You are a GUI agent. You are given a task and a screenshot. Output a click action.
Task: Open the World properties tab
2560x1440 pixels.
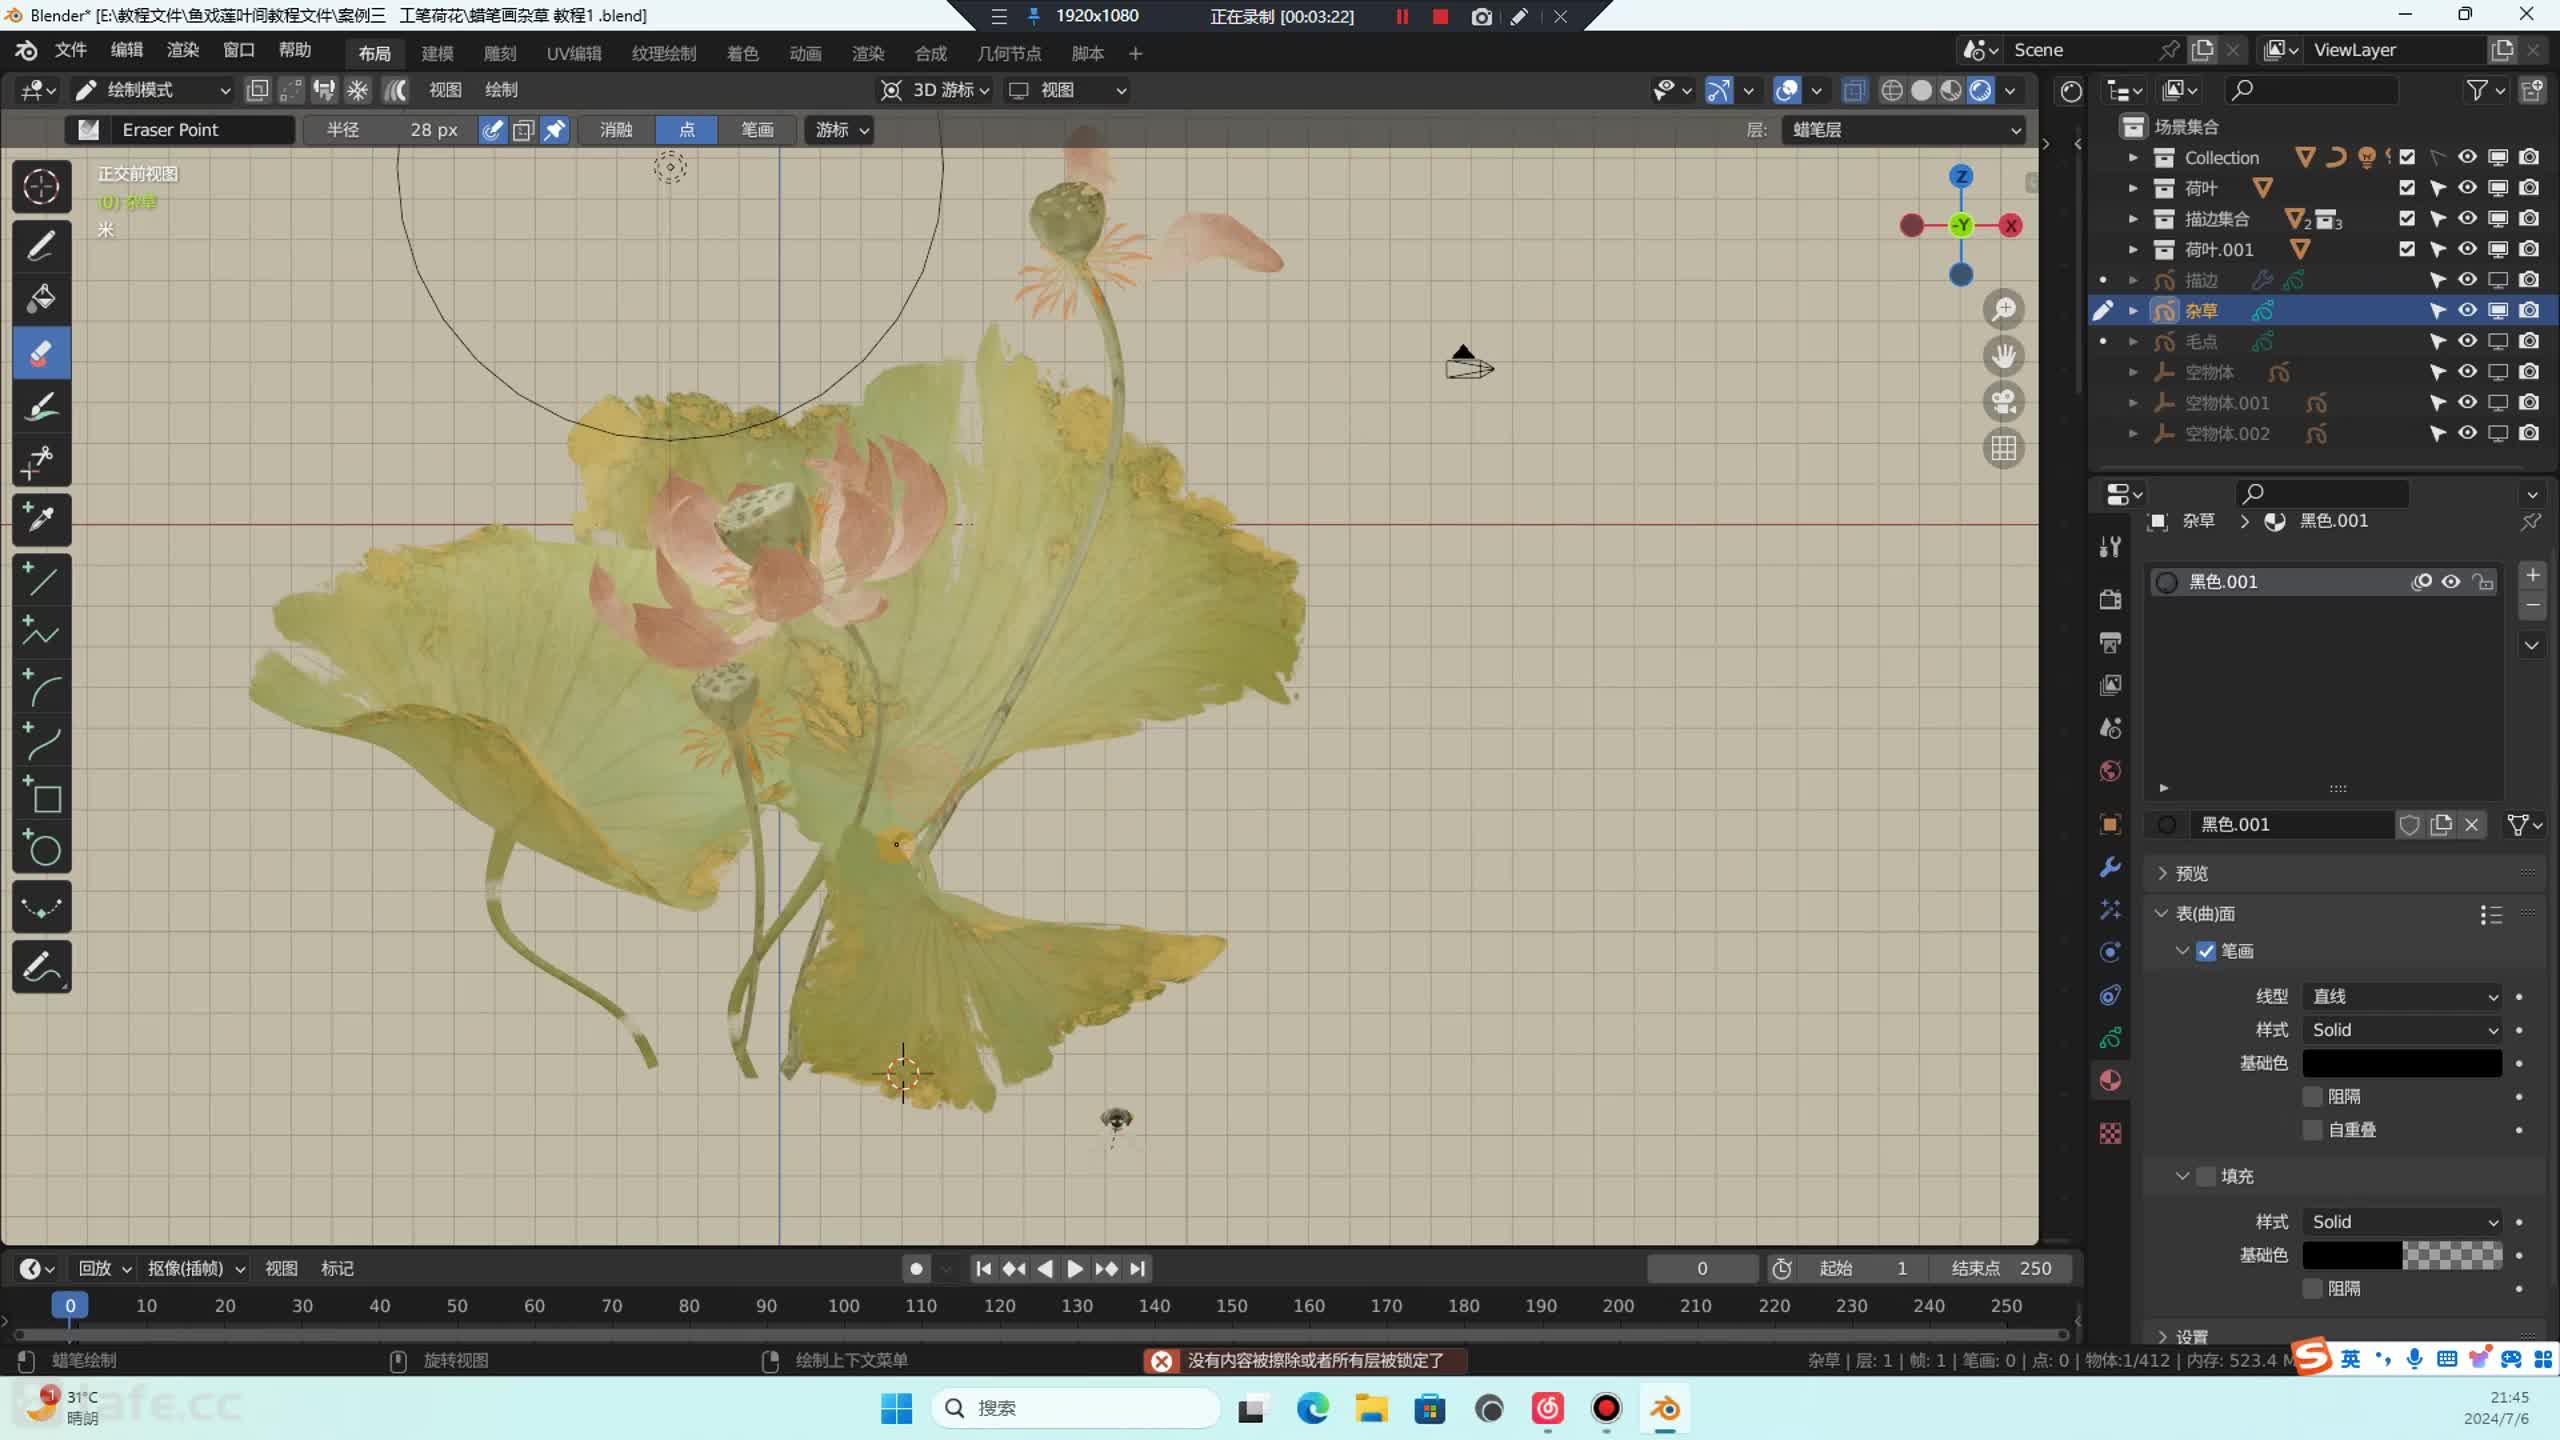(x=2110, y=771)
